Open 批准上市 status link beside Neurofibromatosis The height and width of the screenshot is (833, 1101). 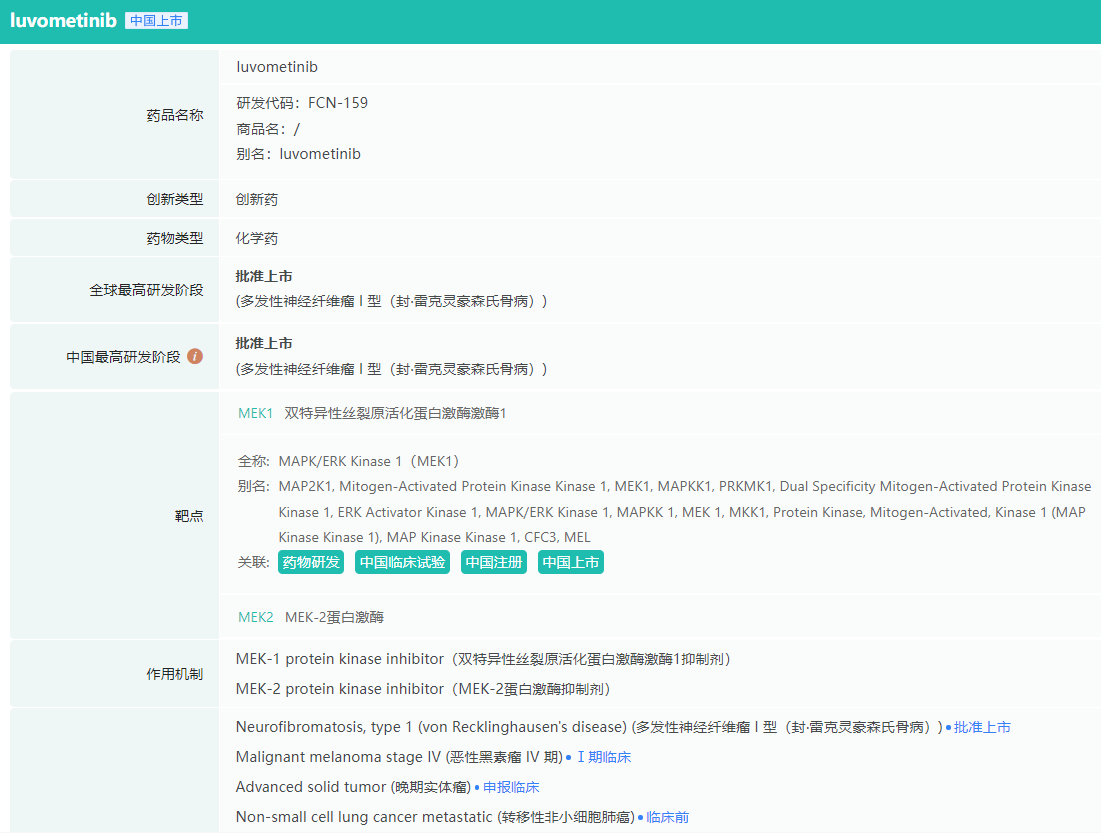(x=982, y=727)
